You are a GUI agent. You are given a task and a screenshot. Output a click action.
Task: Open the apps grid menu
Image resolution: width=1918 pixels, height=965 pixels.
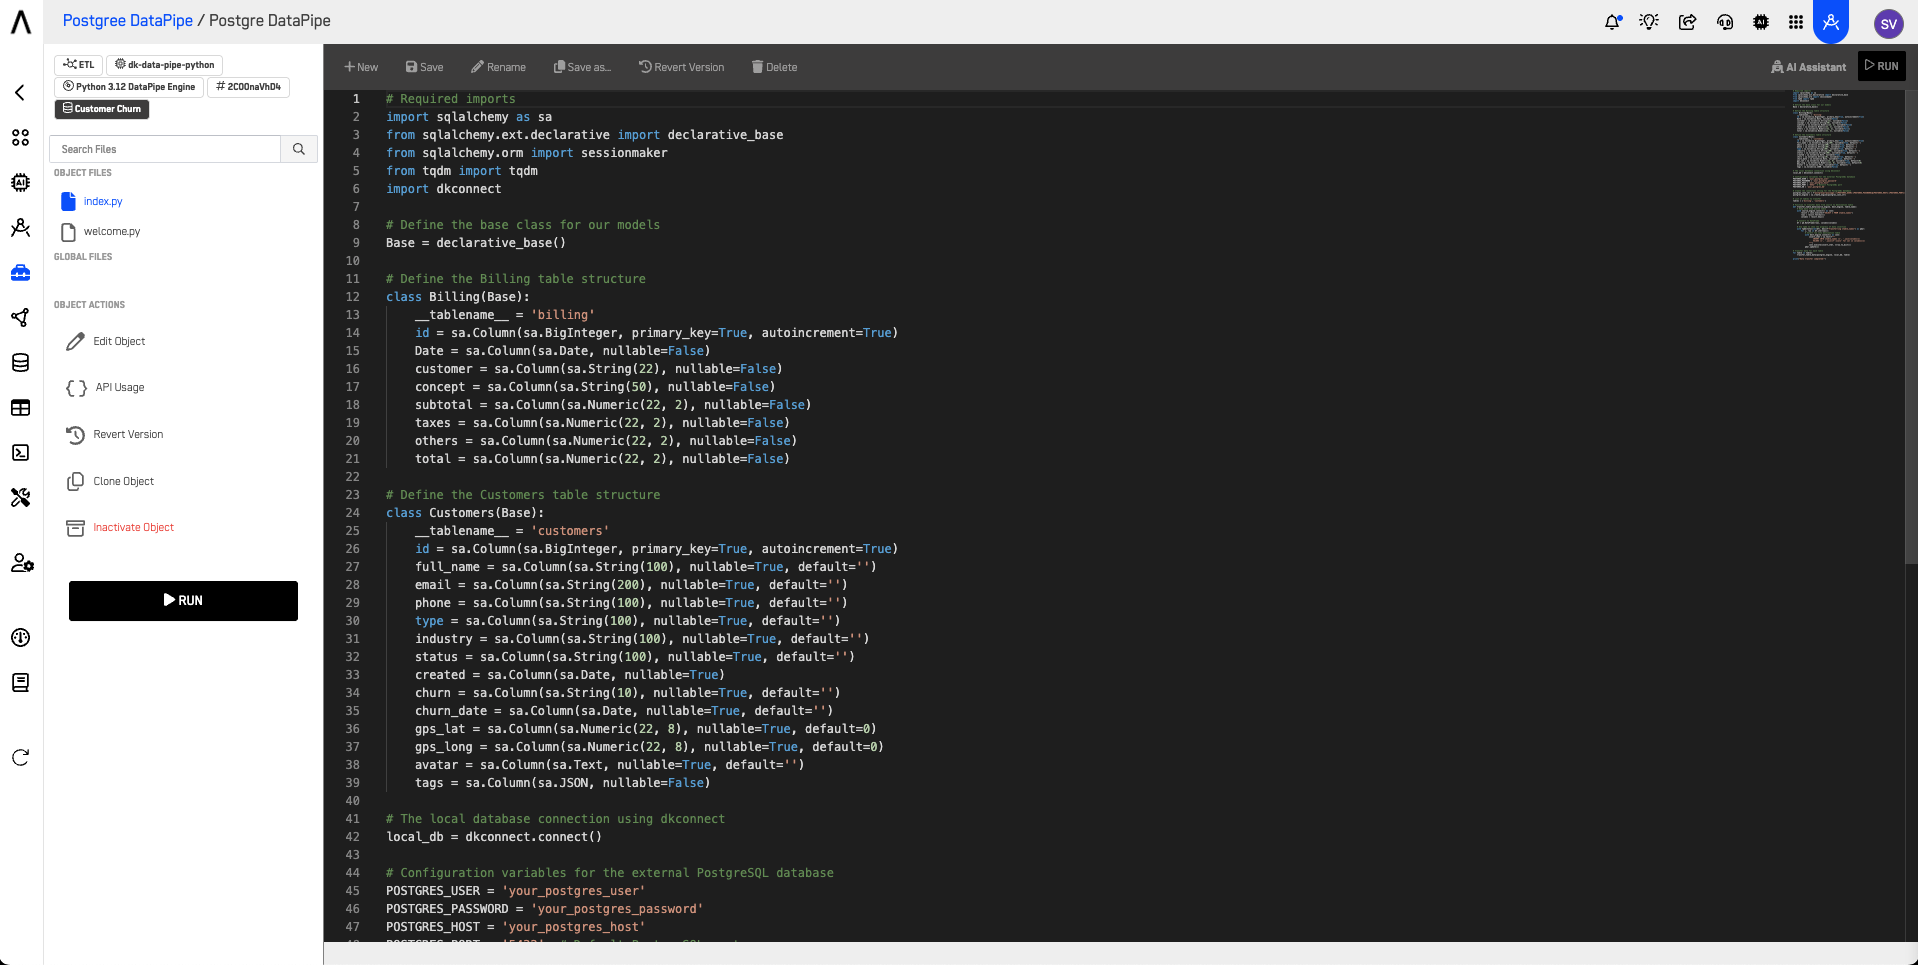[1796, 22]
